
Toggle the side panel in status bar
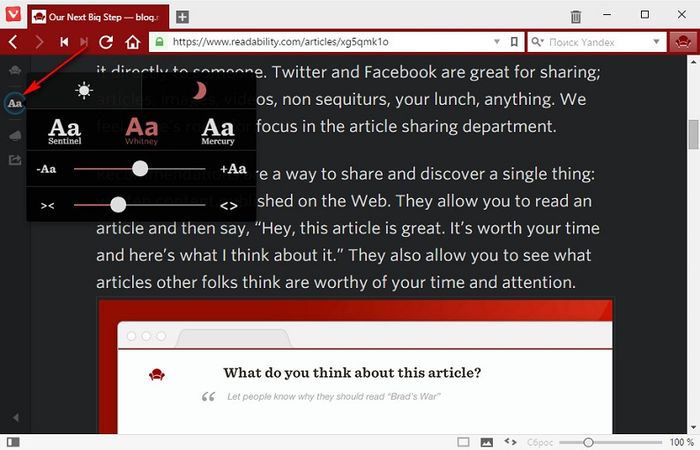(12, 441)
